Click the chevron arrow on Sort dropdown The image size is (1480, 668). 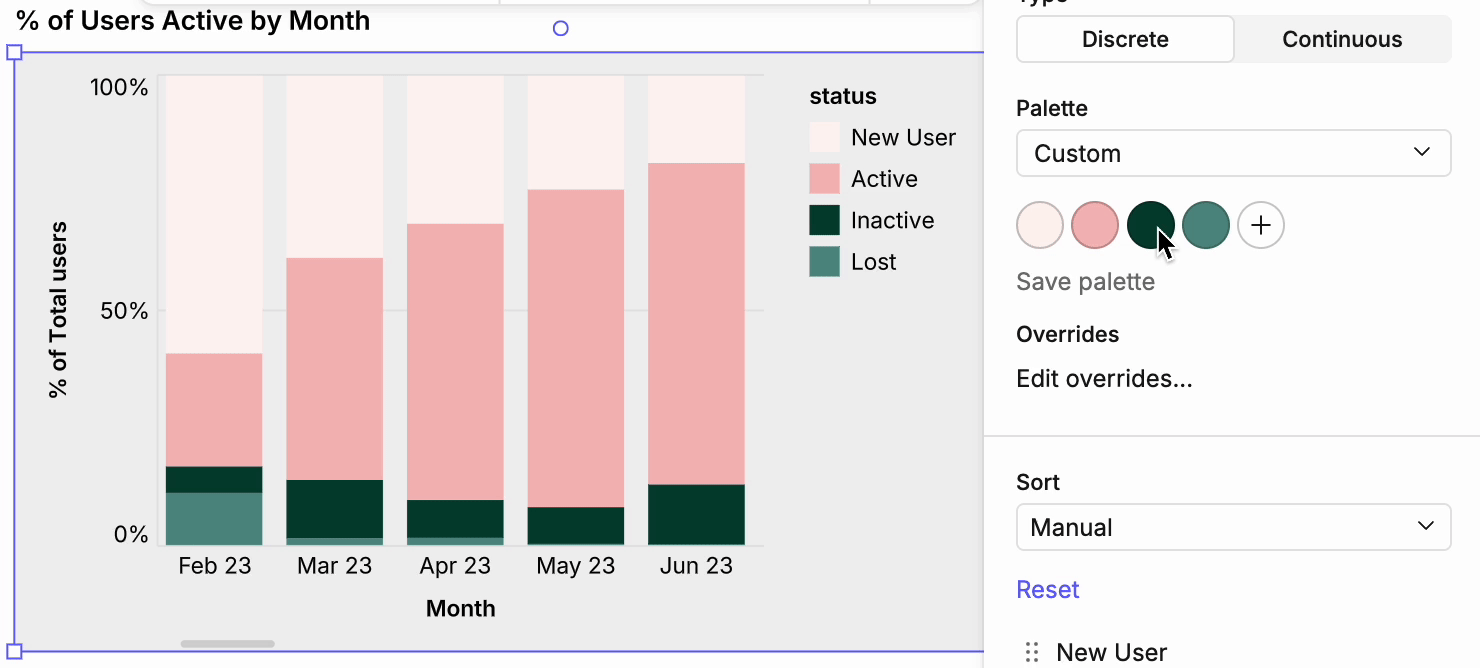(x=1426, y=526)
